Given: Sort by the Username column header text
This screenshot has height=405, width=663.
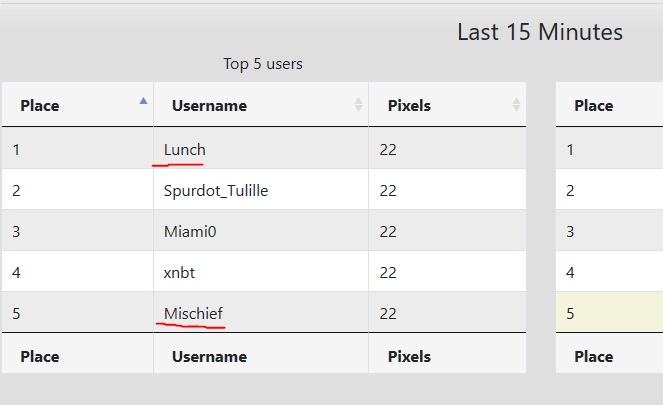Looking at the screenshot, I should point(209,105).
